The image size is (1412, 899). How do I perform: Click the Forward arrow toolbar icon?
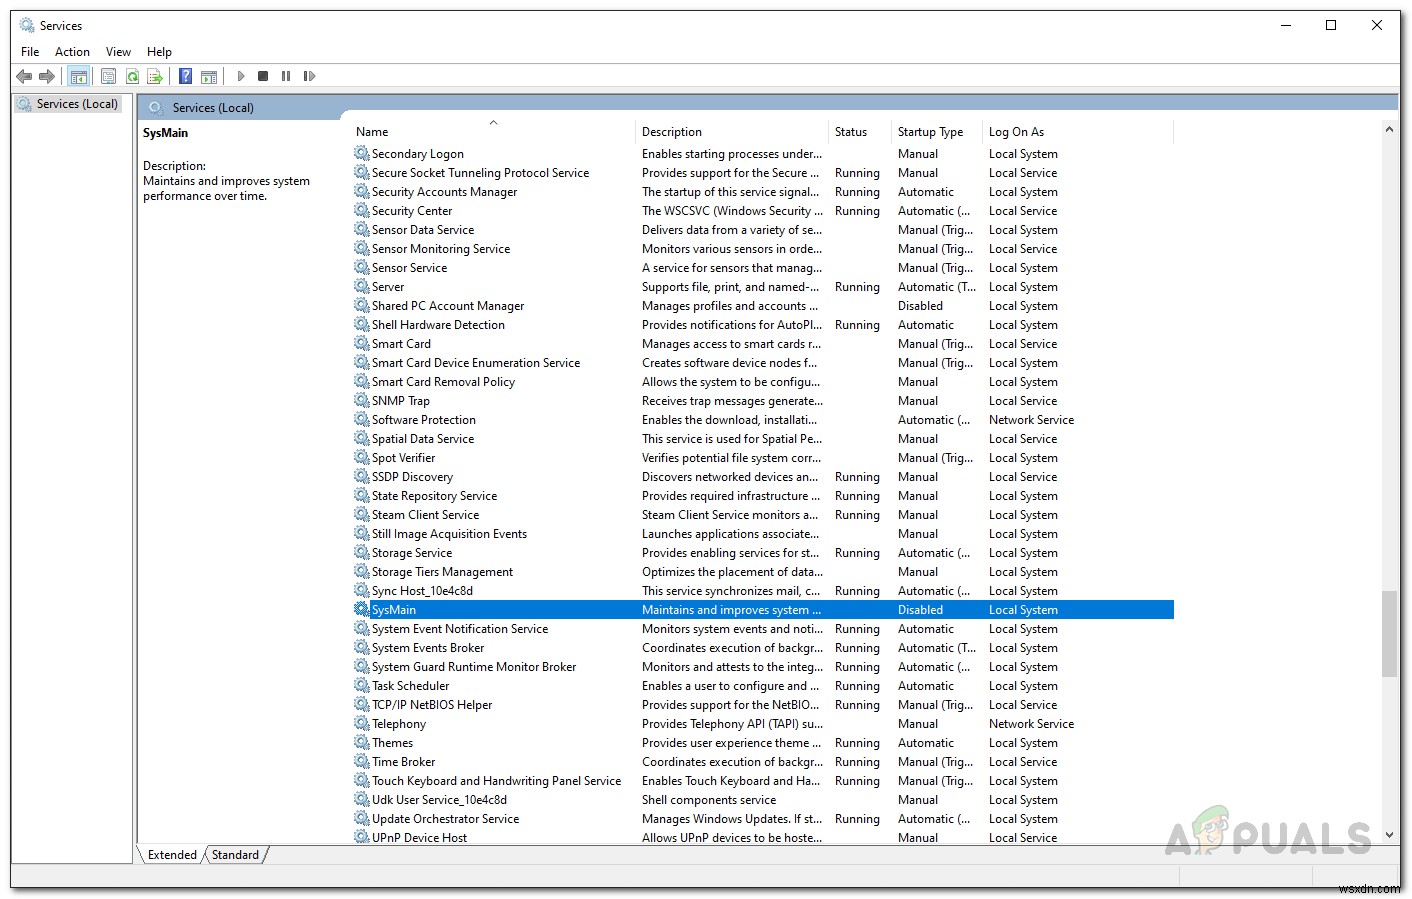tap(47, 76)
